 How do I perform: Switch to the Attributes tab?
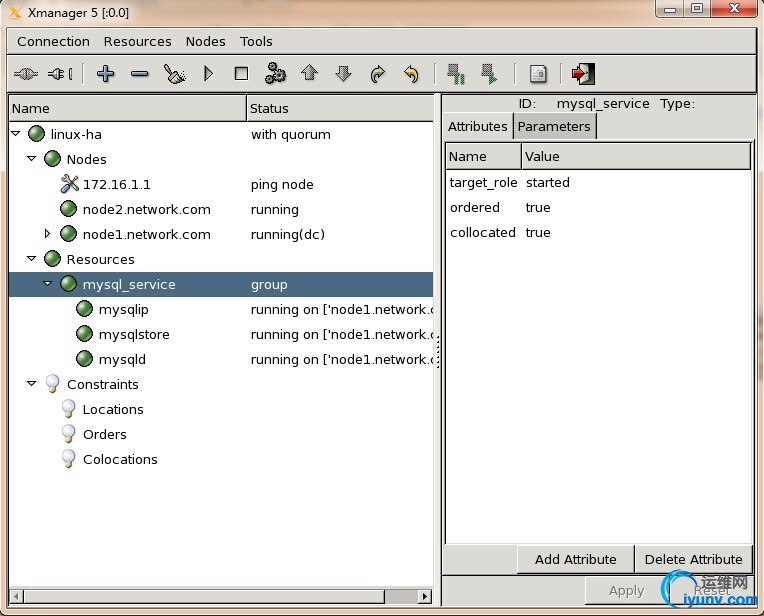pos(478,126)
